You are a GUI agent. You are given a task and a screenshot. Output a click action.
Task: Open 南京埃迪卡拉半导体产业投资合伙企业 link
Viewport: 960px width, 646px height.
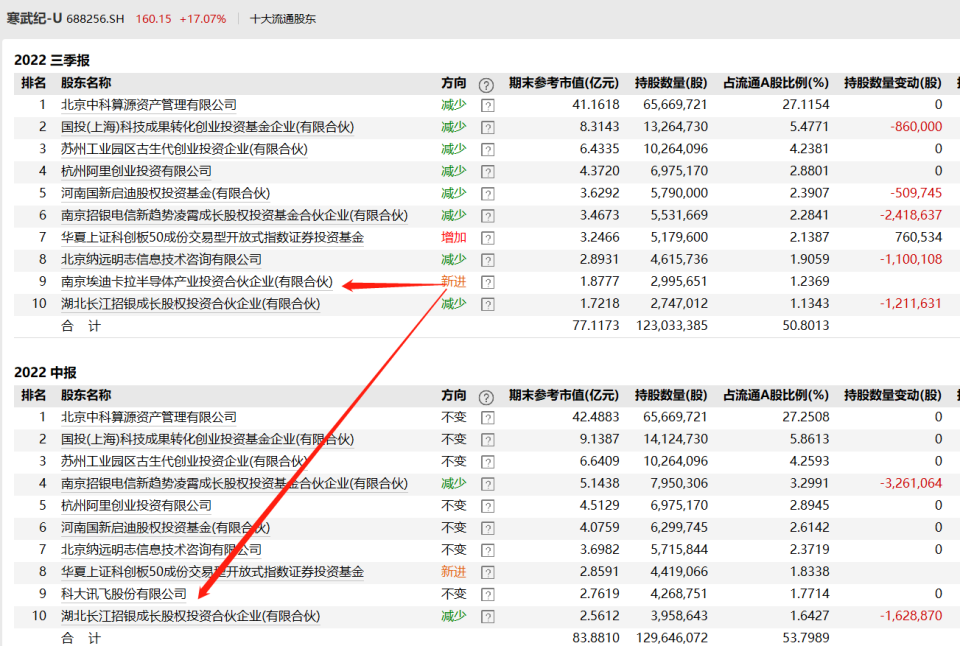point(197,281)
